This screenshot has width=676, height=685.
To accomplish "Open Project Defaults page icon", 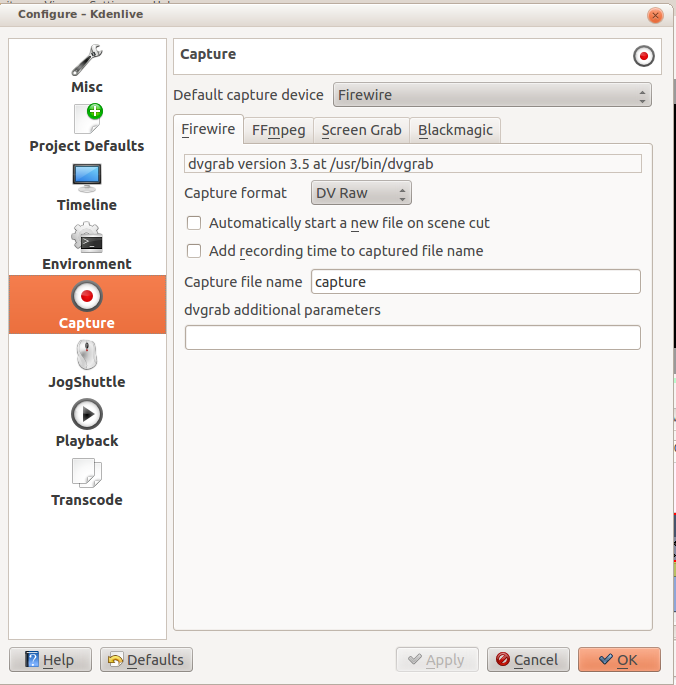I will (x=88, y=118).
